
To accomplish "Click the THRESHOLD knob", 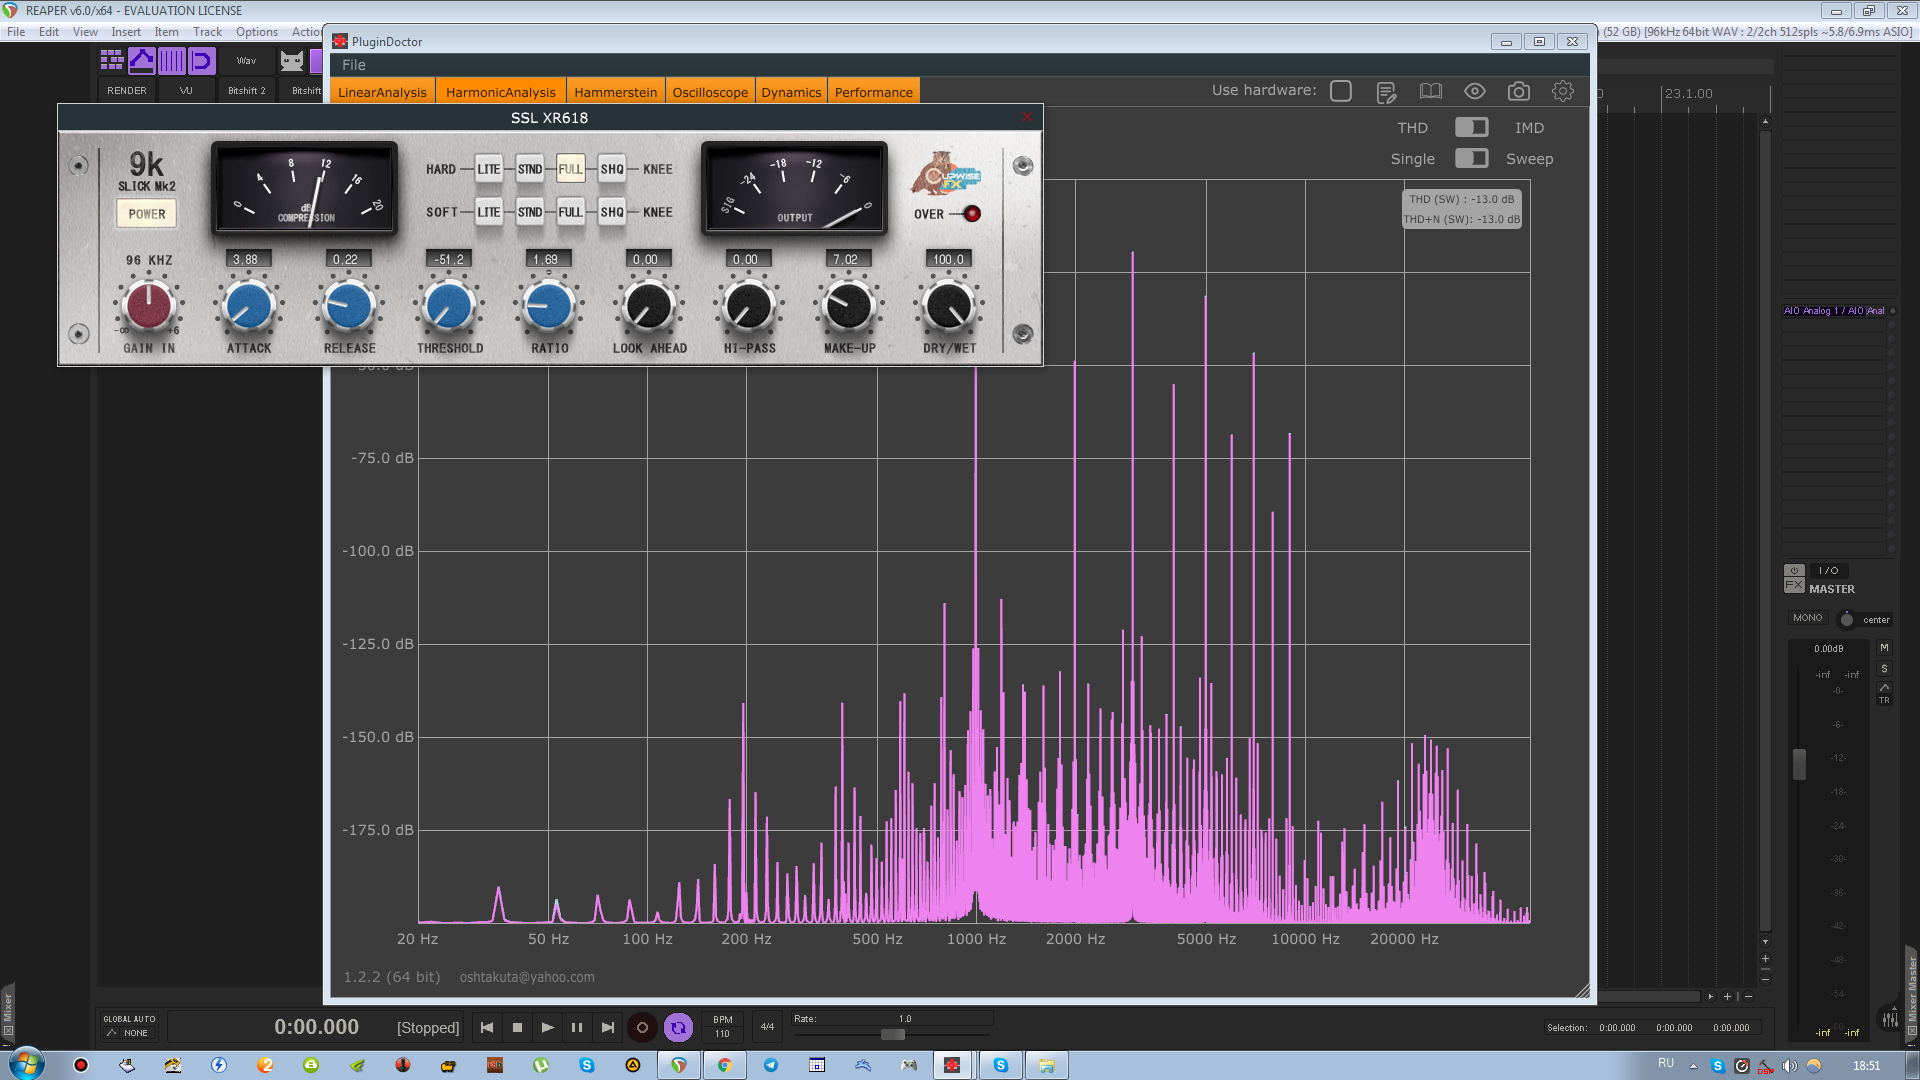I will tap(449, 305).
